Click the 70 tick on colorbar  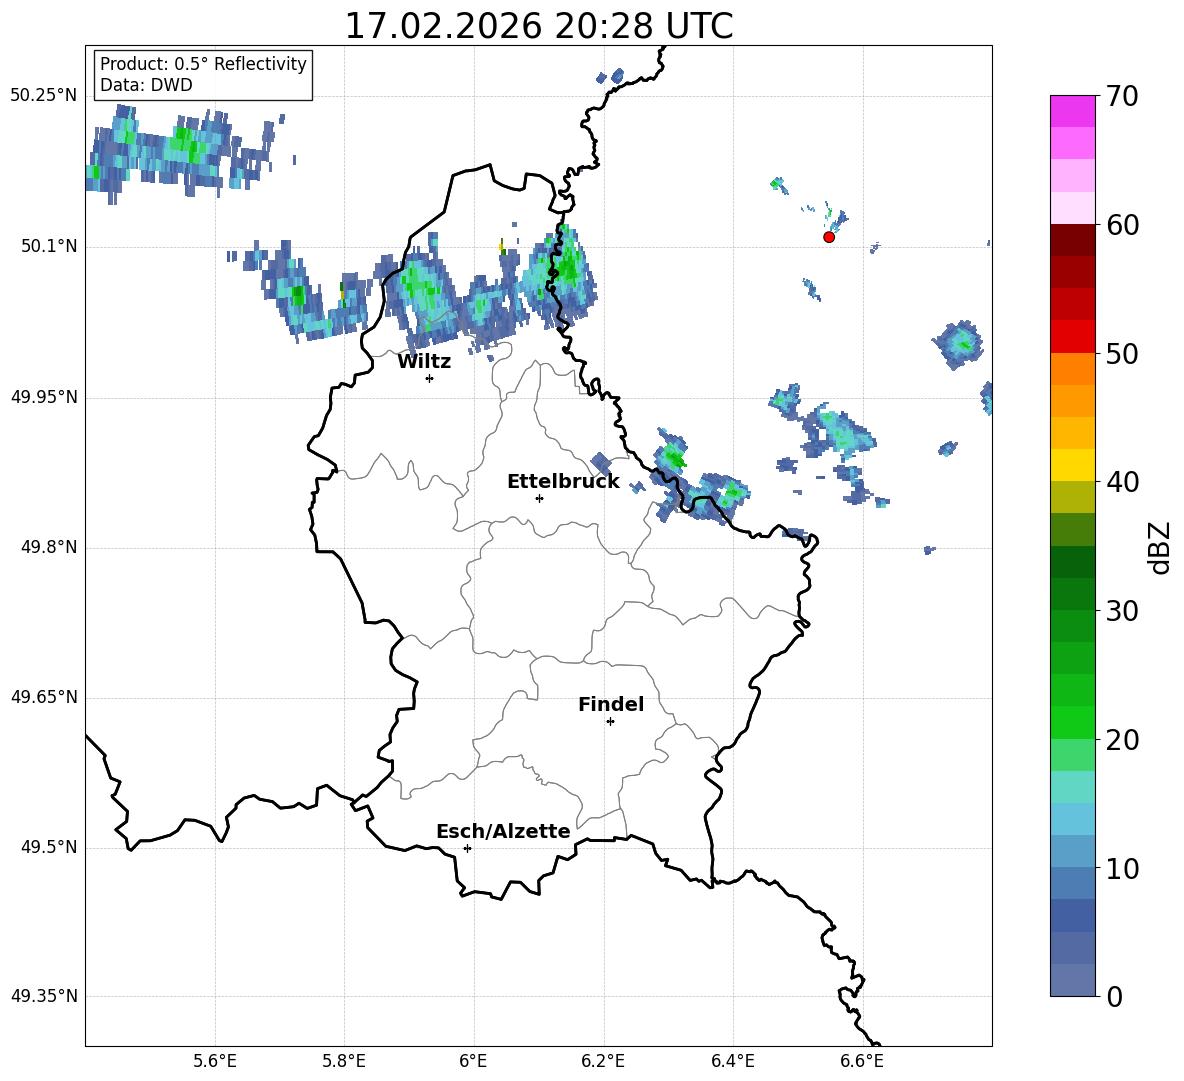[1122, 96]
